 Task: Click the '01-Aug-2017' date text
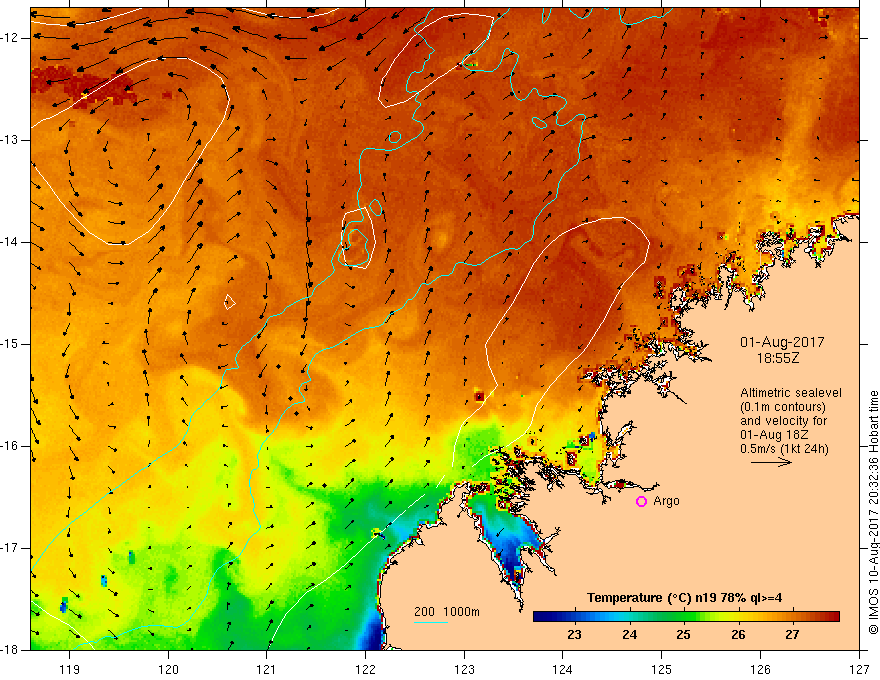[782, 342]
